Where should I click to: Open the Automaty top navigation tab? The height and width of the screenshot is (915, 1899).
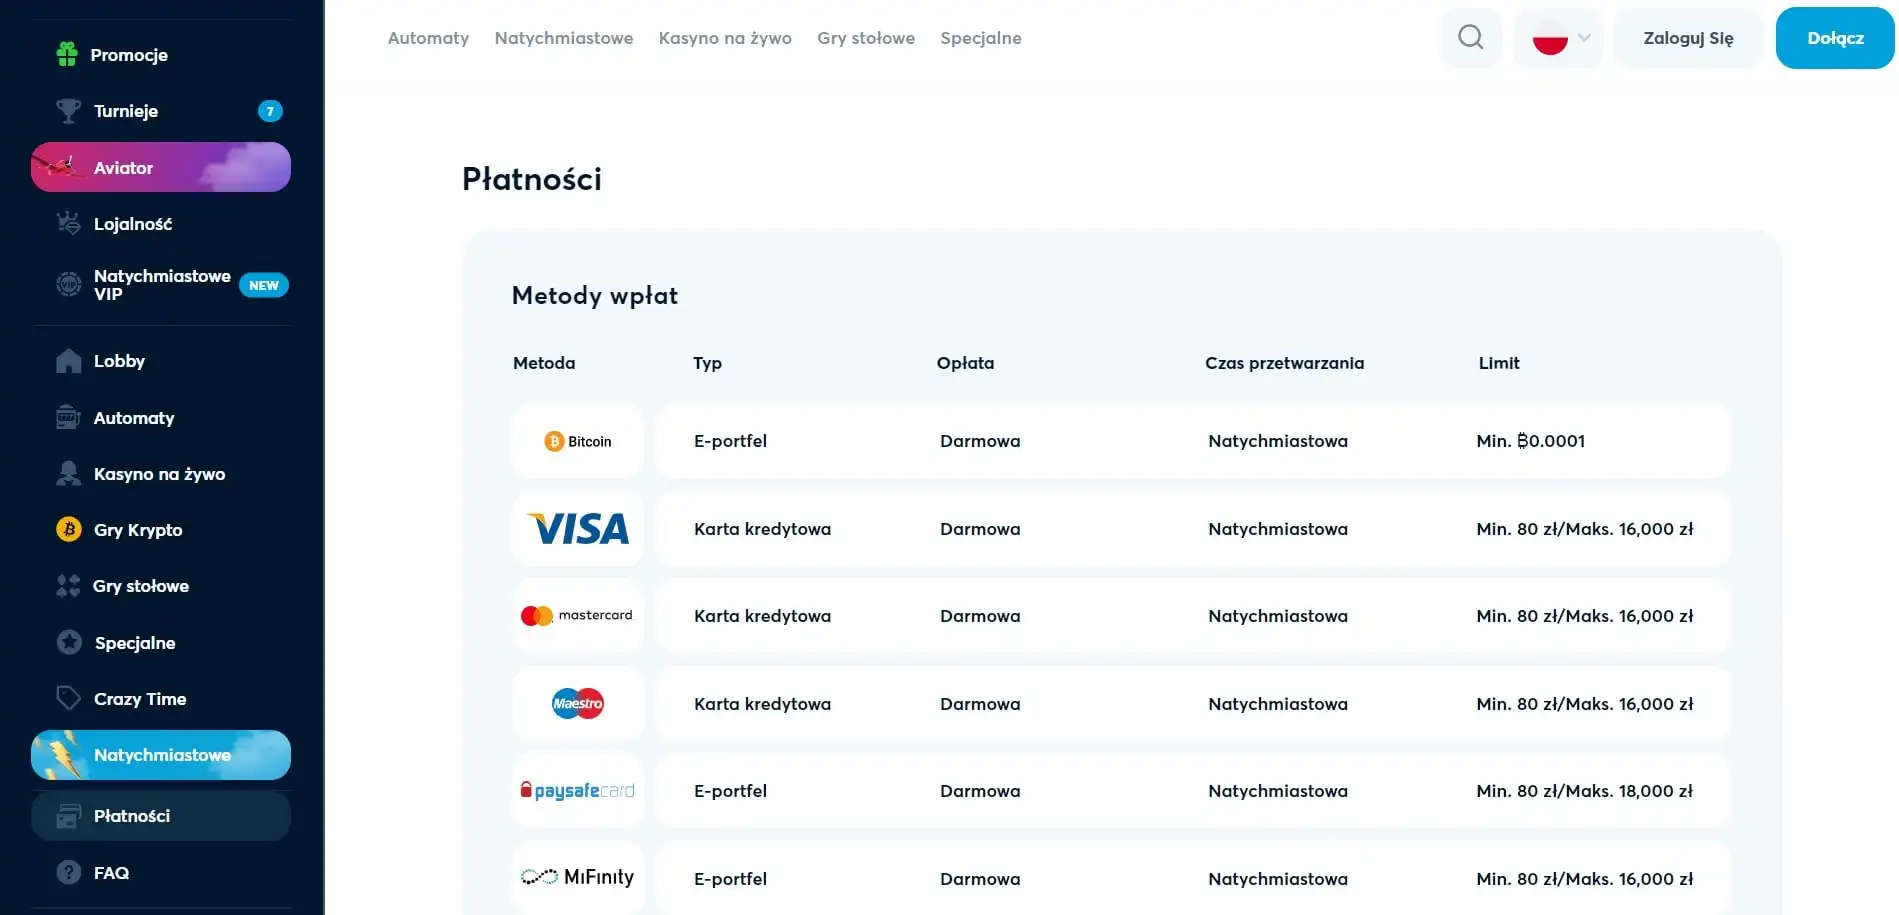tap(428, 38)
